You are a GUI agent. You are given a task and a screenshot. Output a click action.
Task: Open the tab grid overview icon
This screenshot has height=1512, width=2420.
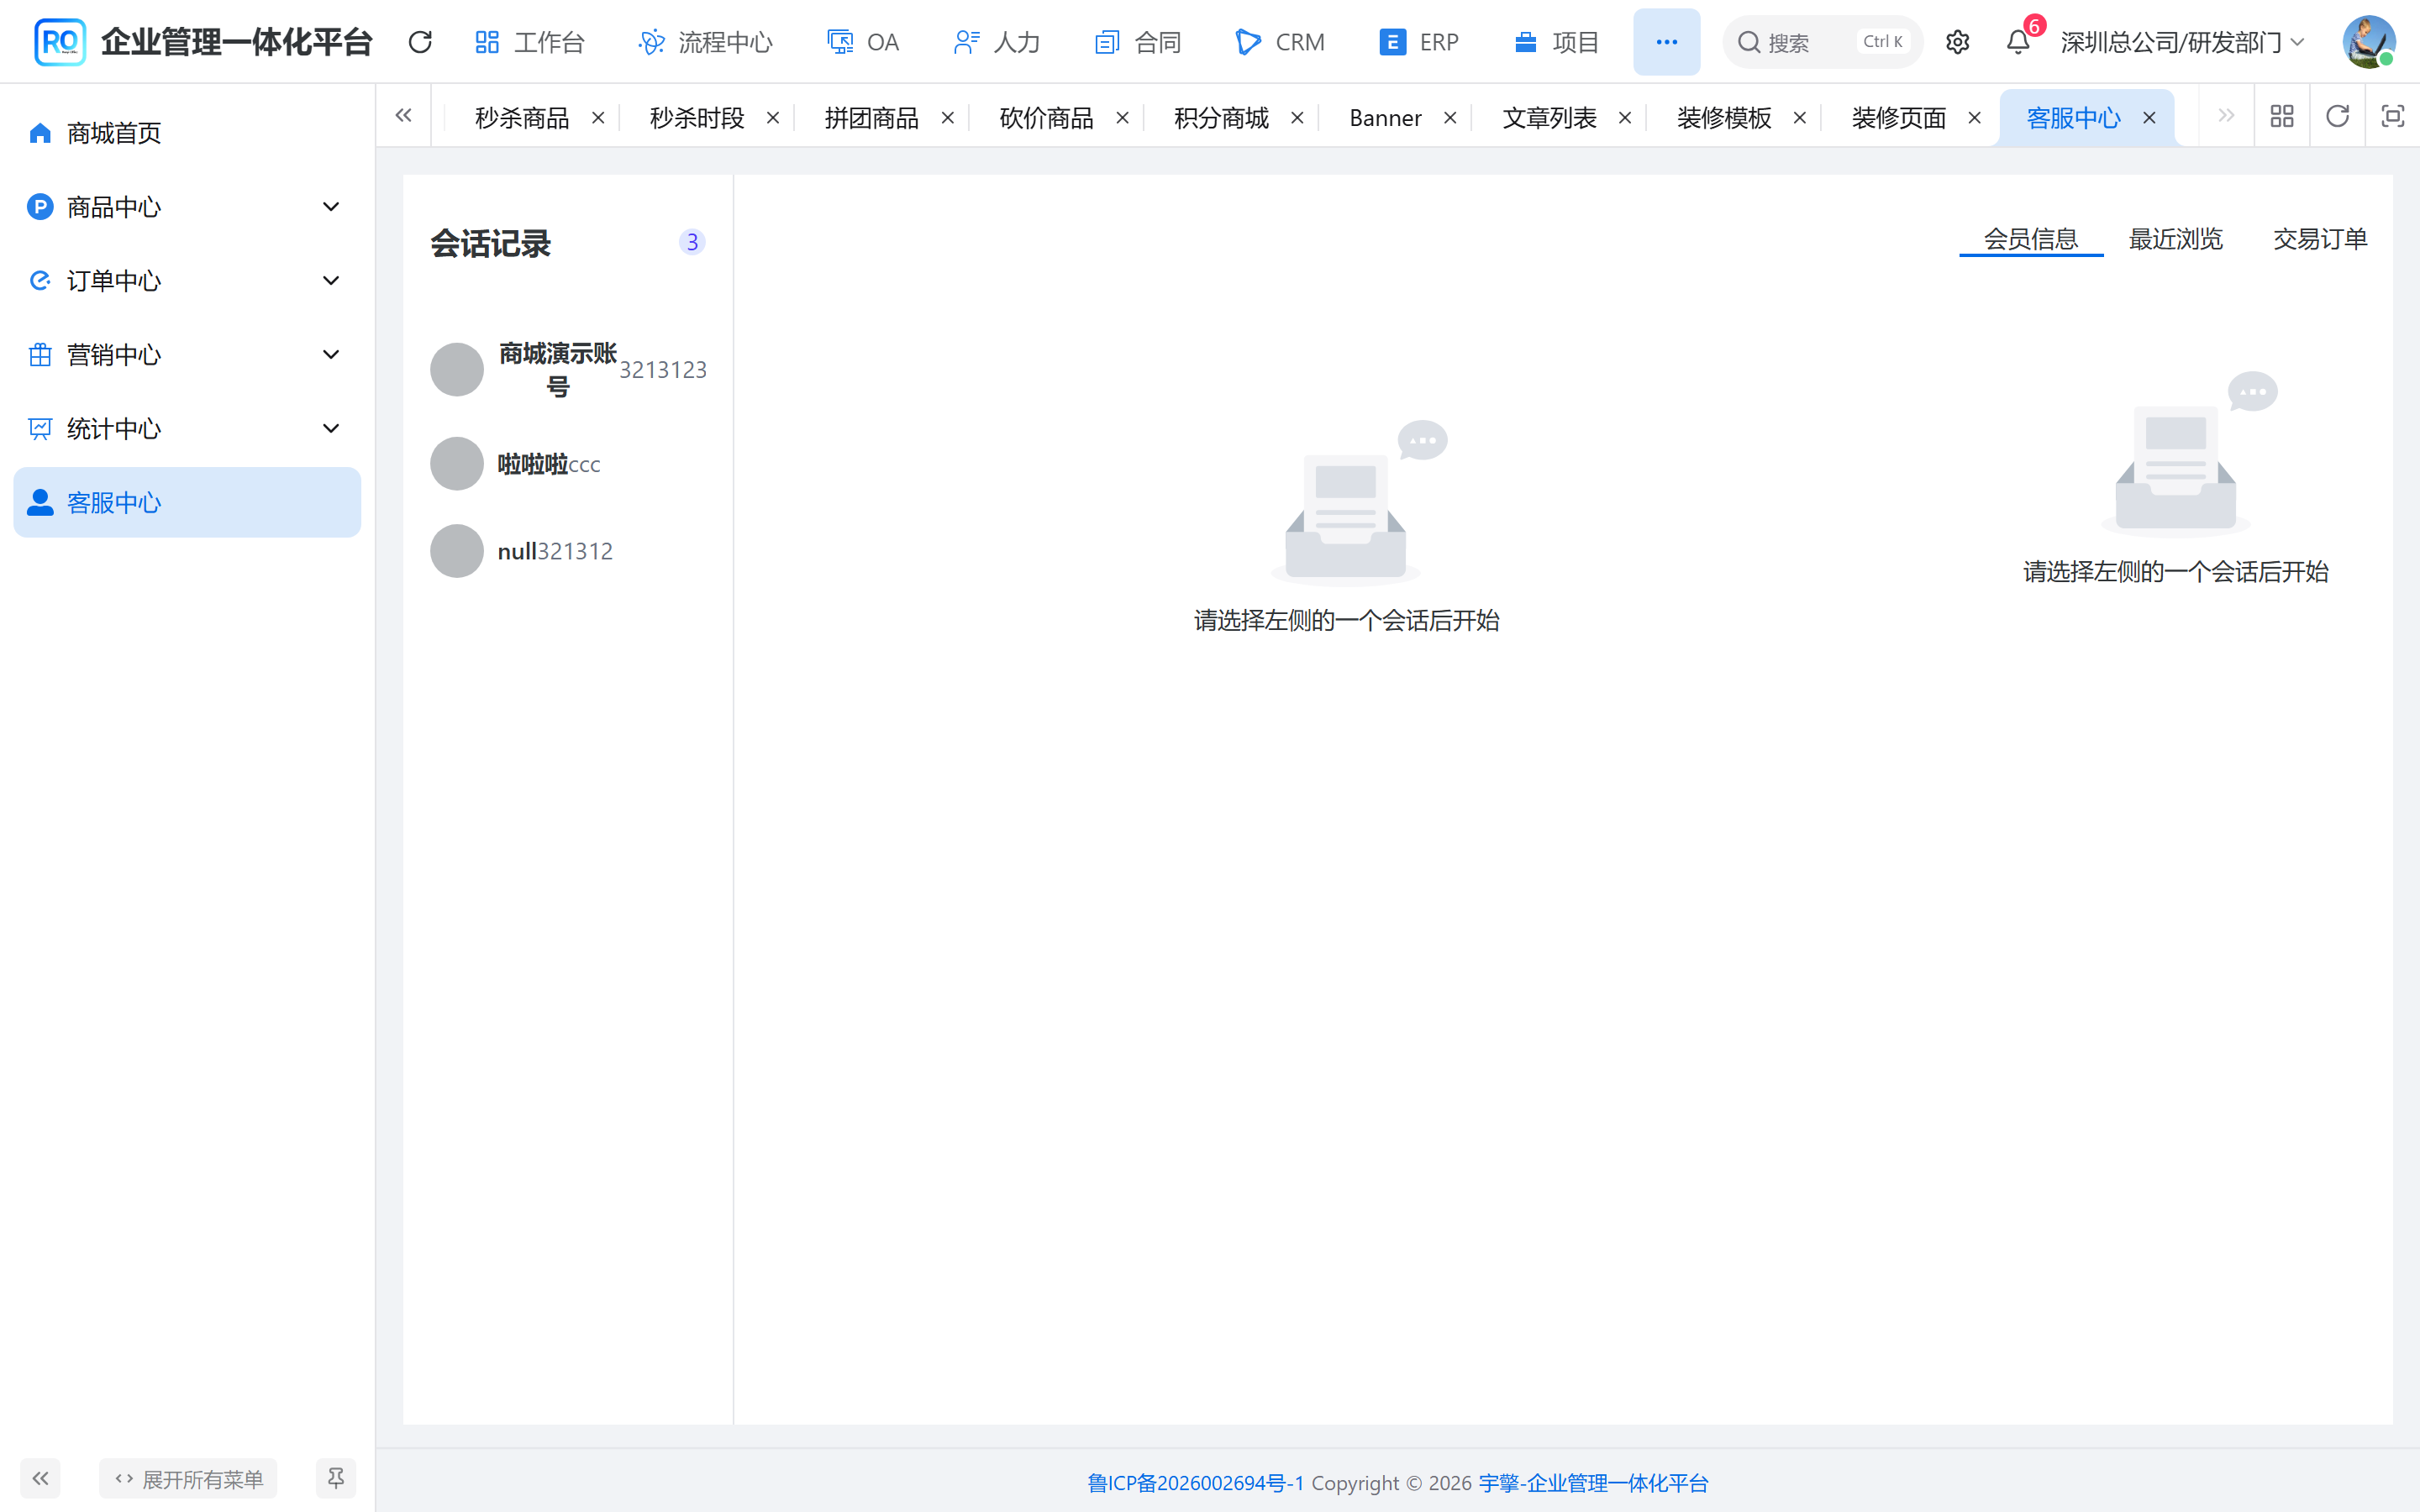pyautogui.click(x=2282, y=117)
